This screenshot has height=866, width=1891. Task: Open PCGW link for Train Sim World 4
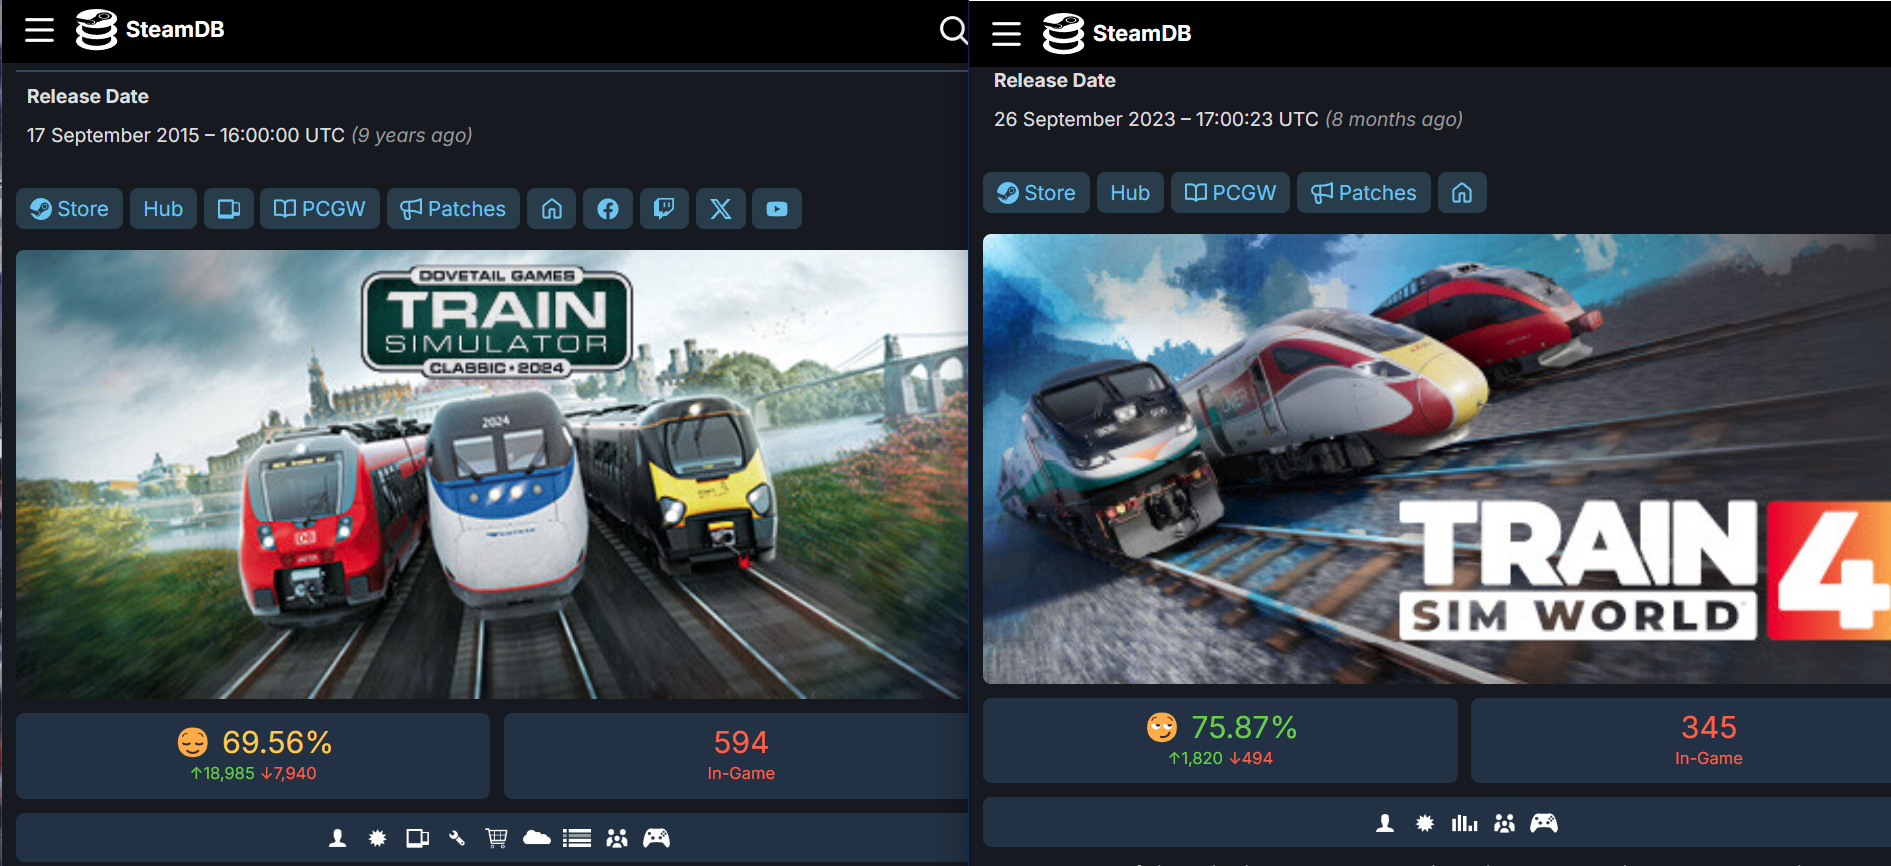coord(1230,193)
